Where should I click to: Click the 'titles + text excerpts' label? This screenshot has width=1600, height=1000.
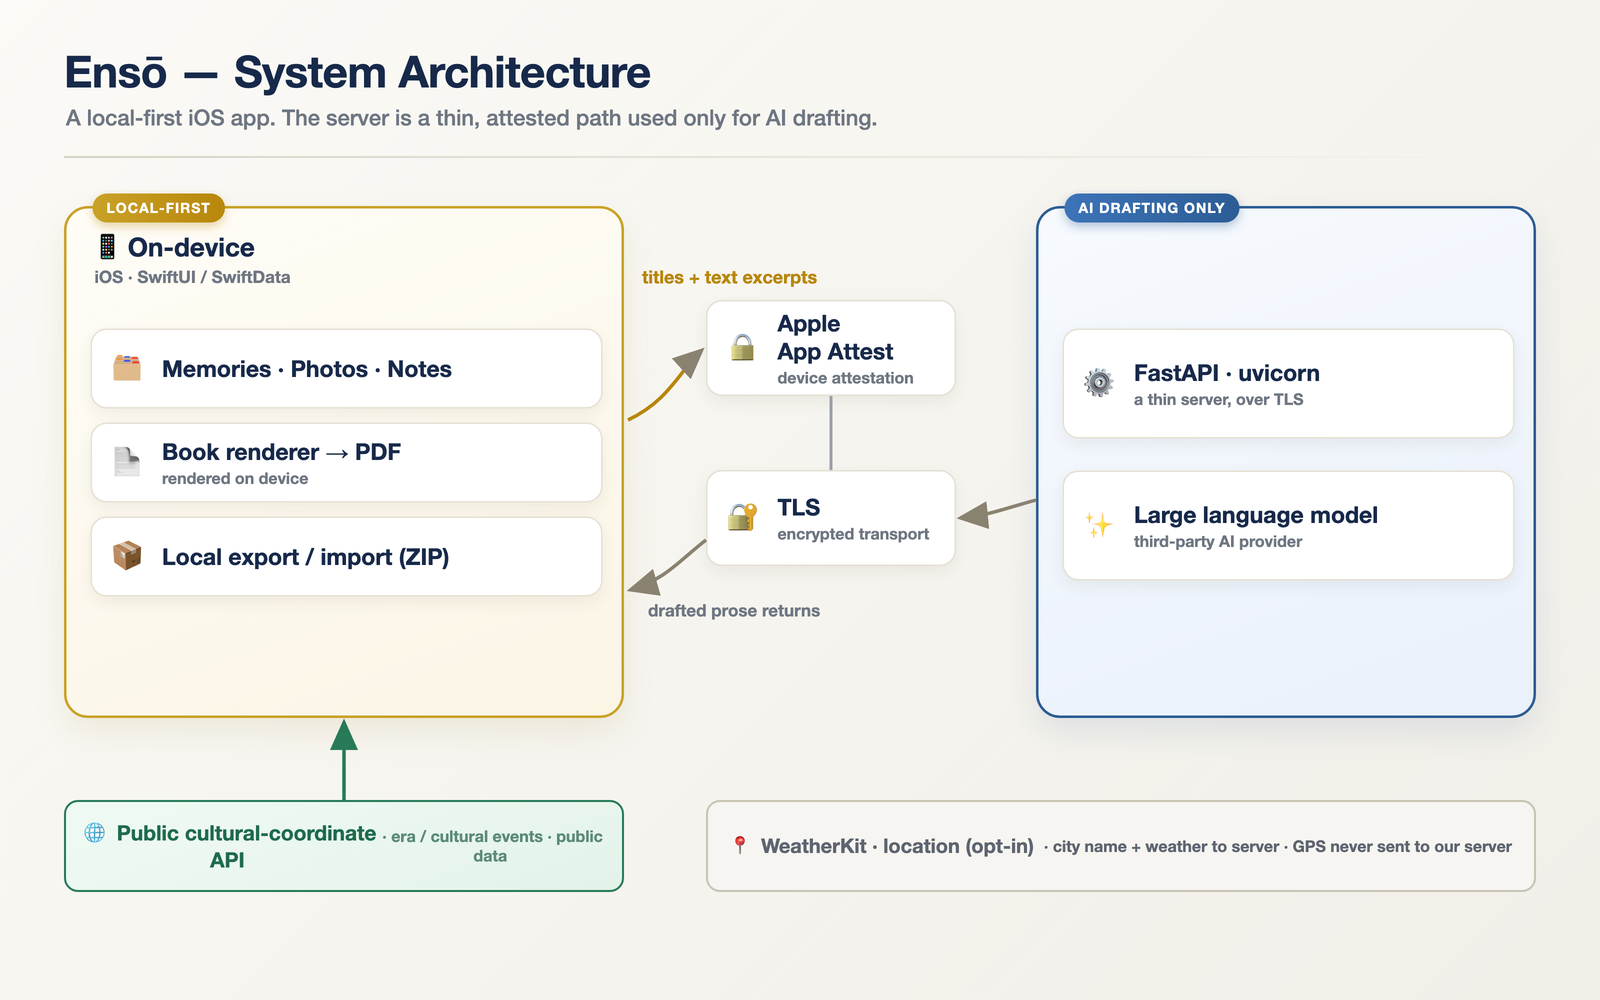coord(729,277)
